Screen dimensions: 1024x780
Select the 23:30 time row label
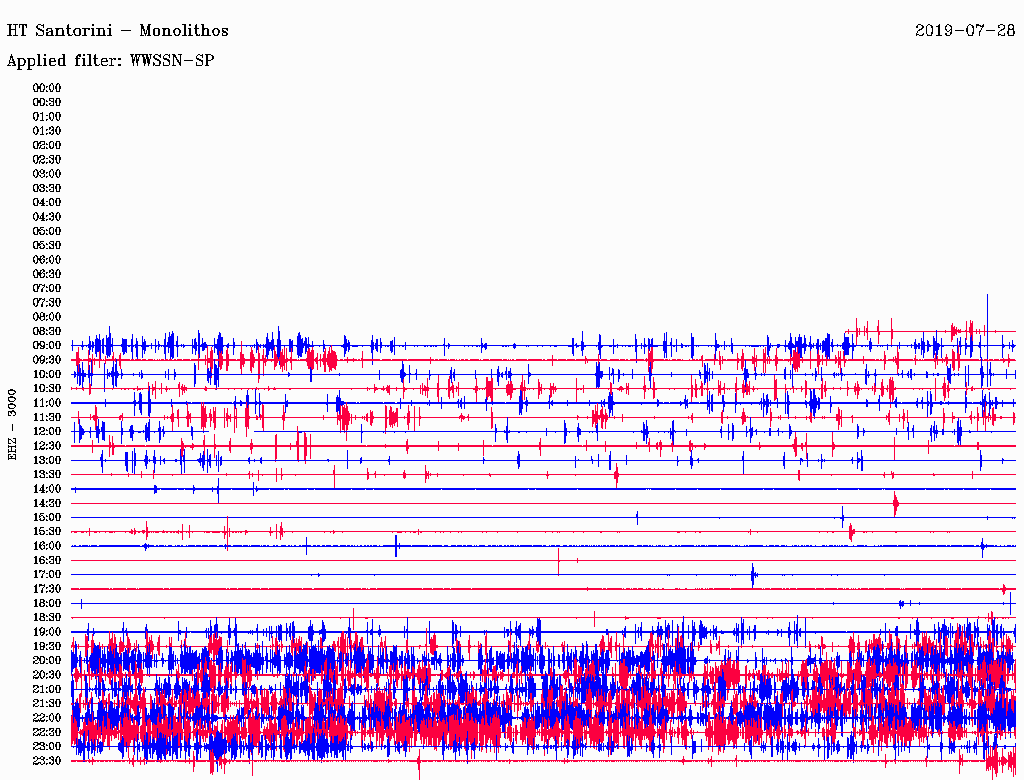(47, 761)
